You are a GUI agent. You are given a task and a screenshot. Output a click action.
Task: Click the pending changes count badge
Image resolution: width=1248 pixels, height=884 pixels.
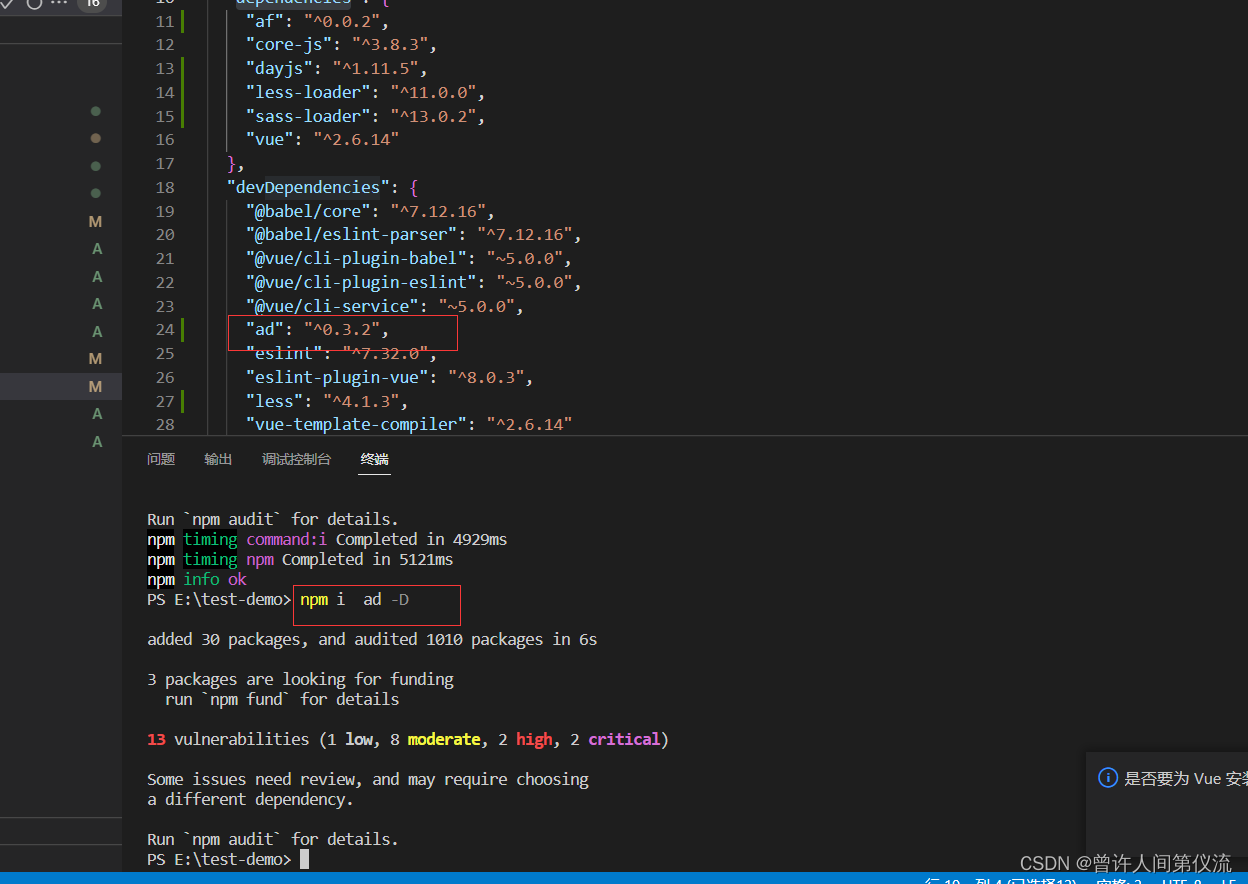[92, 3]
